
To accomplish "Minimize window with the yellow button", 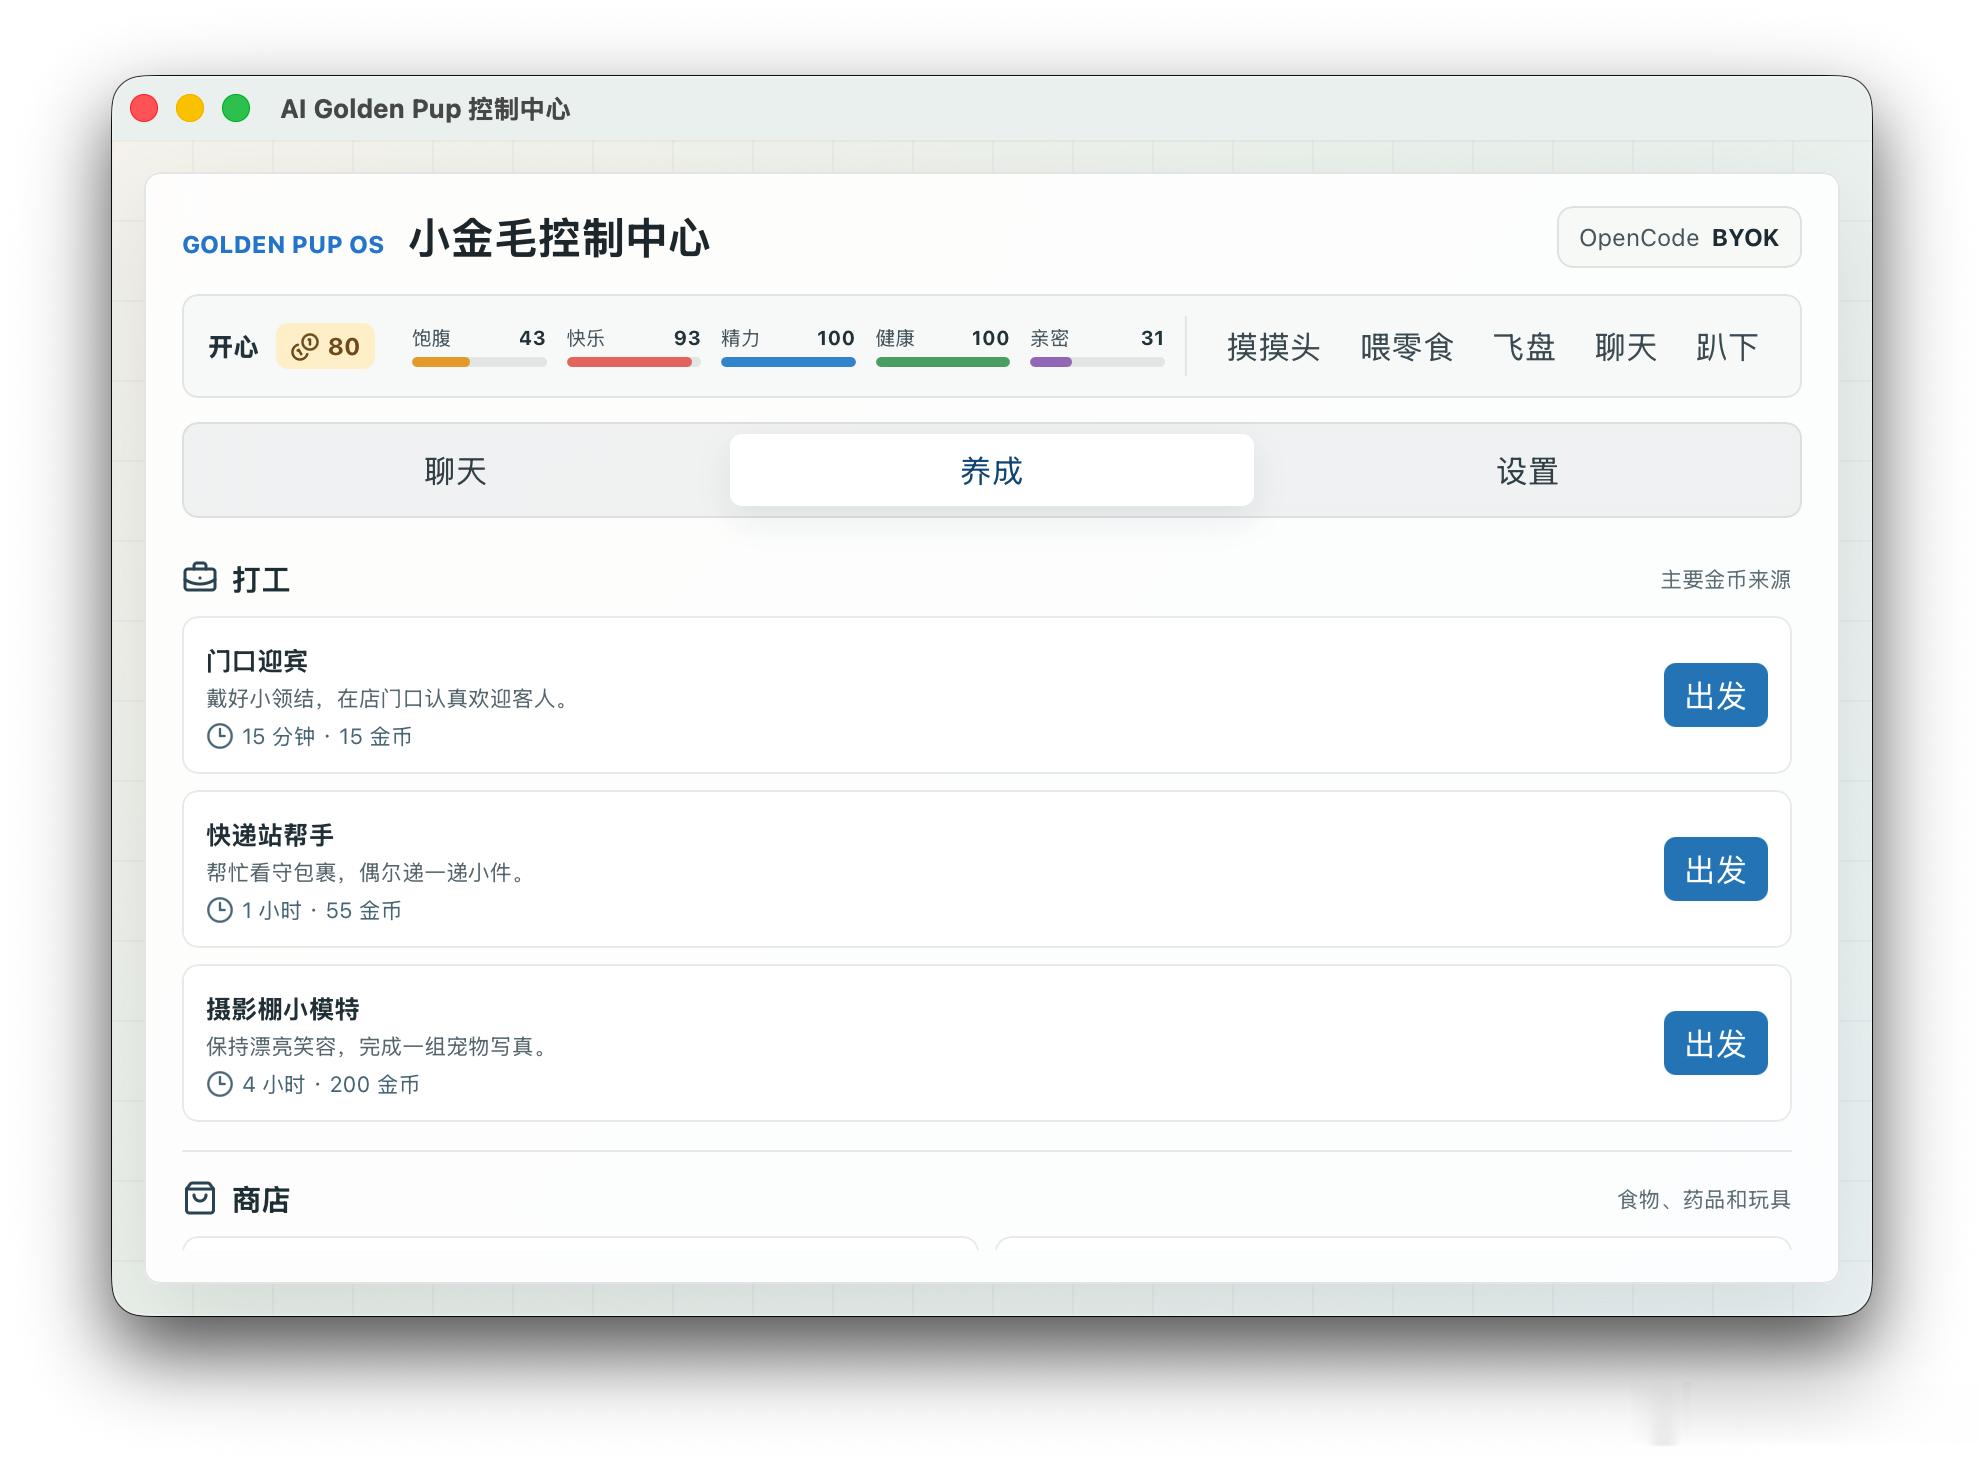I will coord(190,108).
